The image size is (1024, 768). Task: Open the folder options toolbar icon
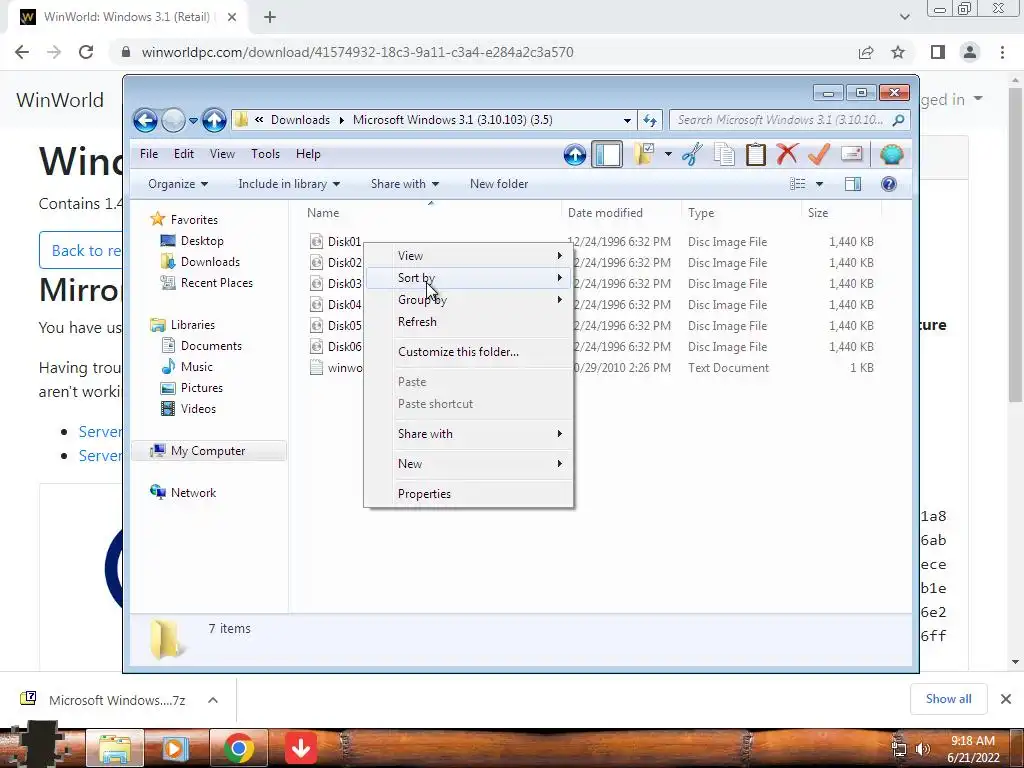[644, 155]
